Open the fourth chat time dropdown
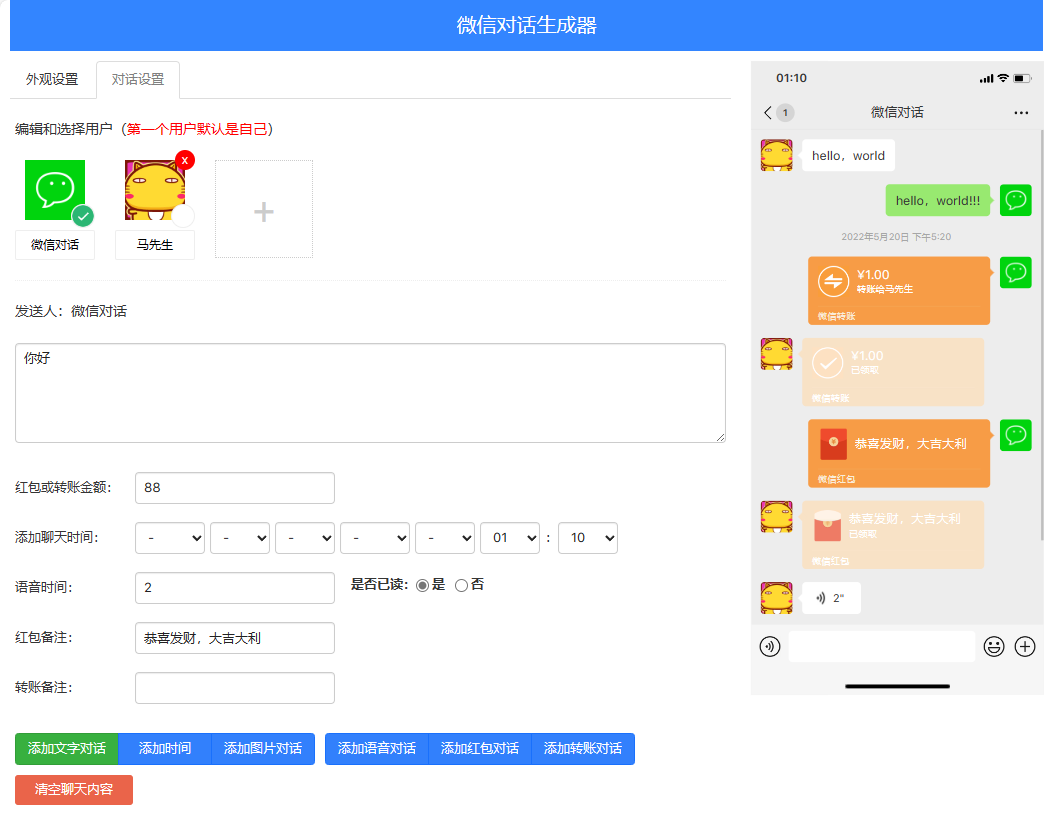Image resolution: width=1053 pixels, height=818 pixels. click(375, 538)
